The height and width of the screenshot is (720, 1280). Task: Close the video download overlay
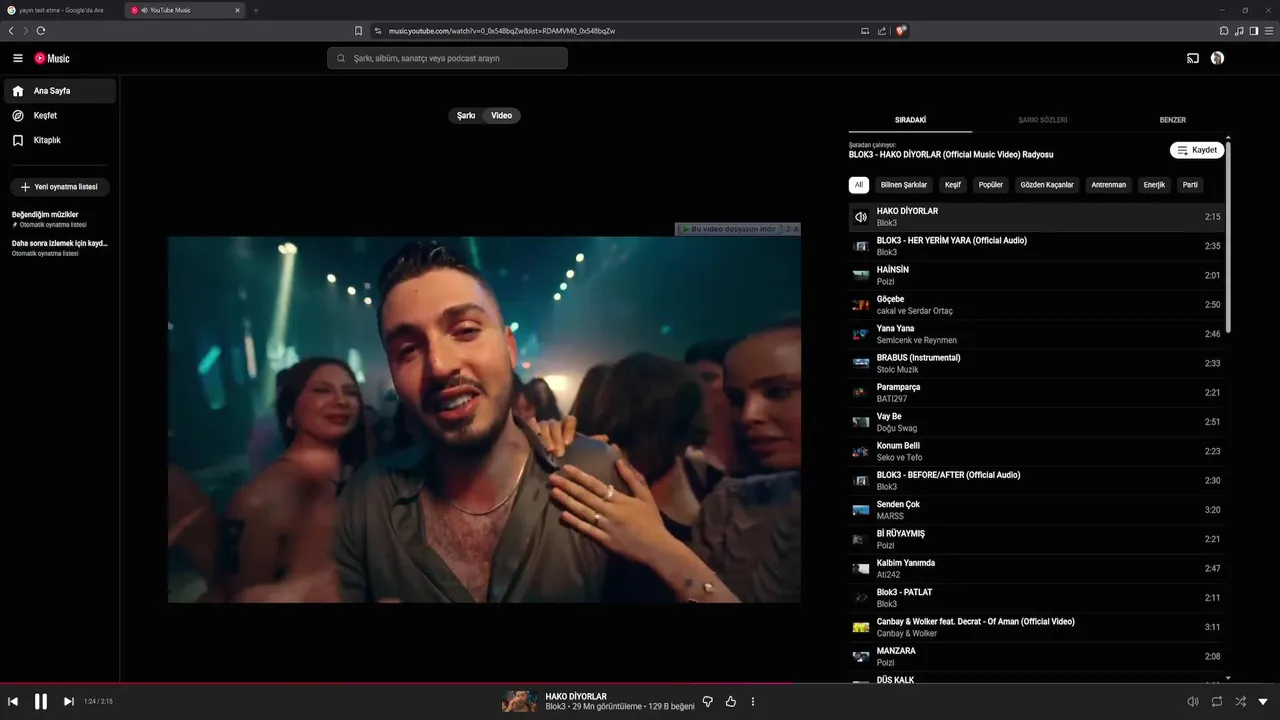coord(796,229)
